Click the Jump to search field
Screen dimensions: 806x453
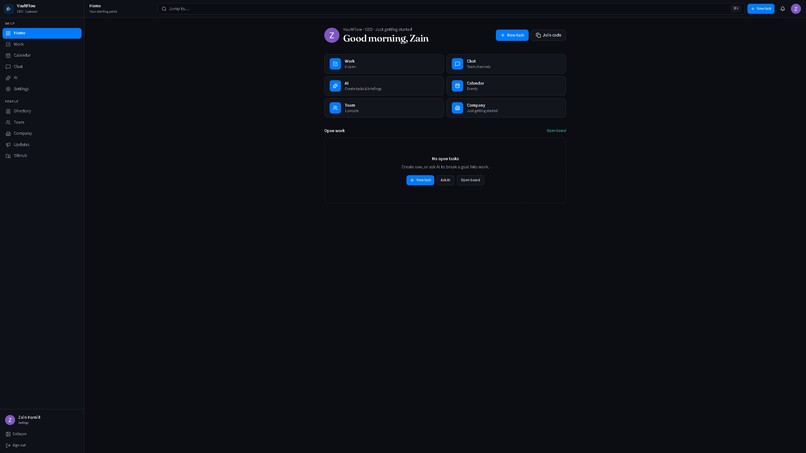[x=450, y=9]
